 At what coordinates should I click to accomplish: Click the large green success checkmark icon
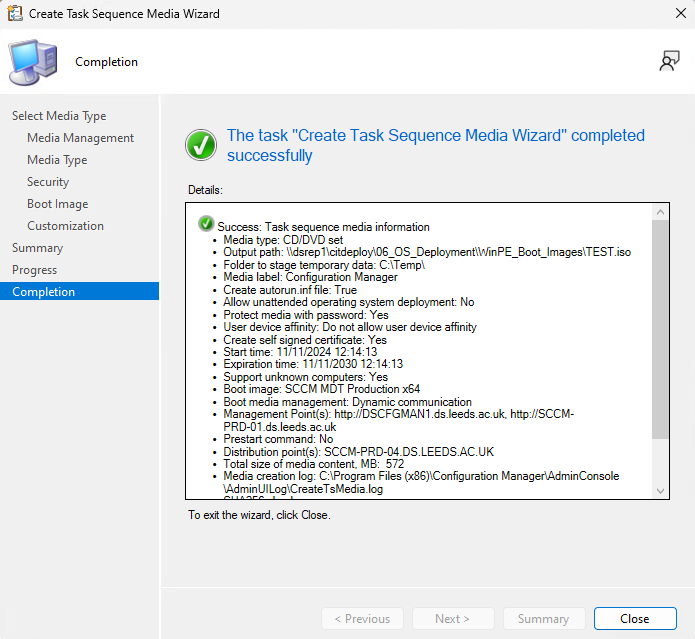coord(201,145)
